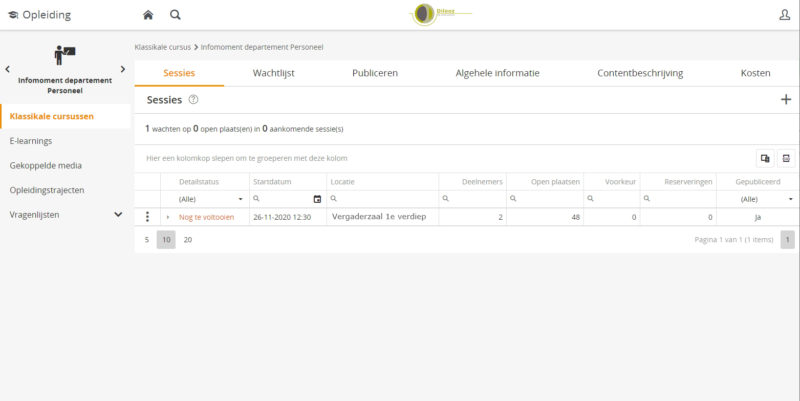Click the classroom trainer icon

pyautogui.click(x=65, y=55)
